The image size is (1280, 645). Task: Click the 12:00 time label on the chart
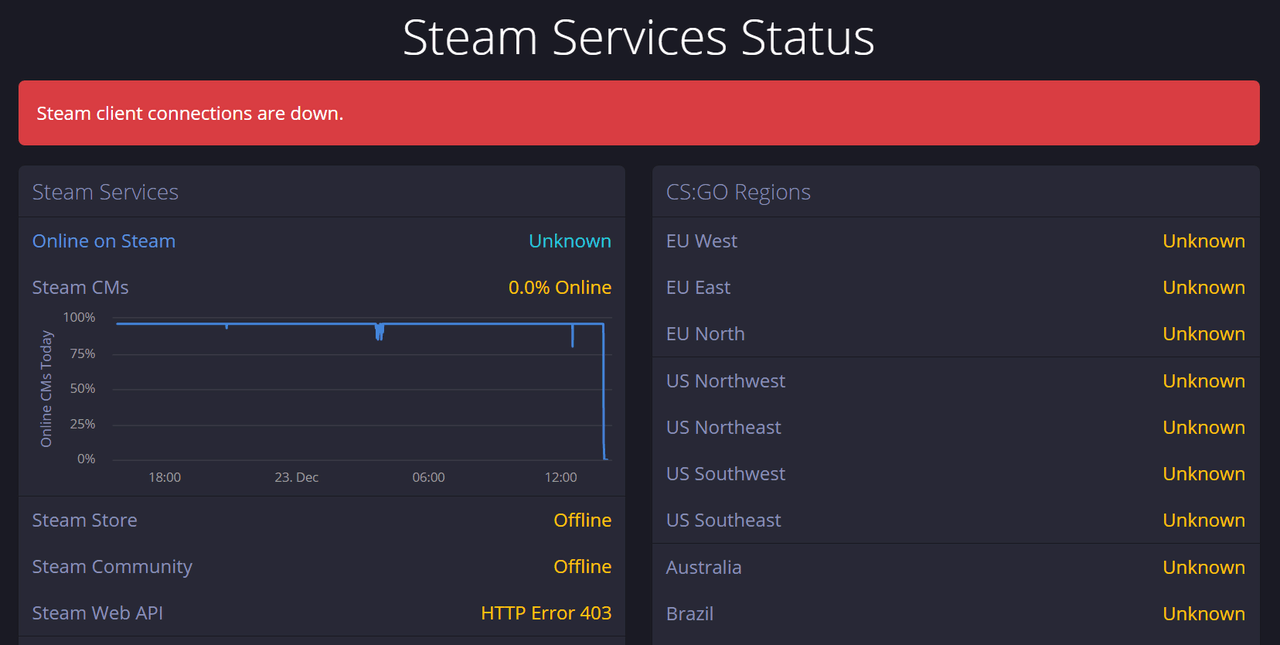pyautogui.click(x=561, y=478)
